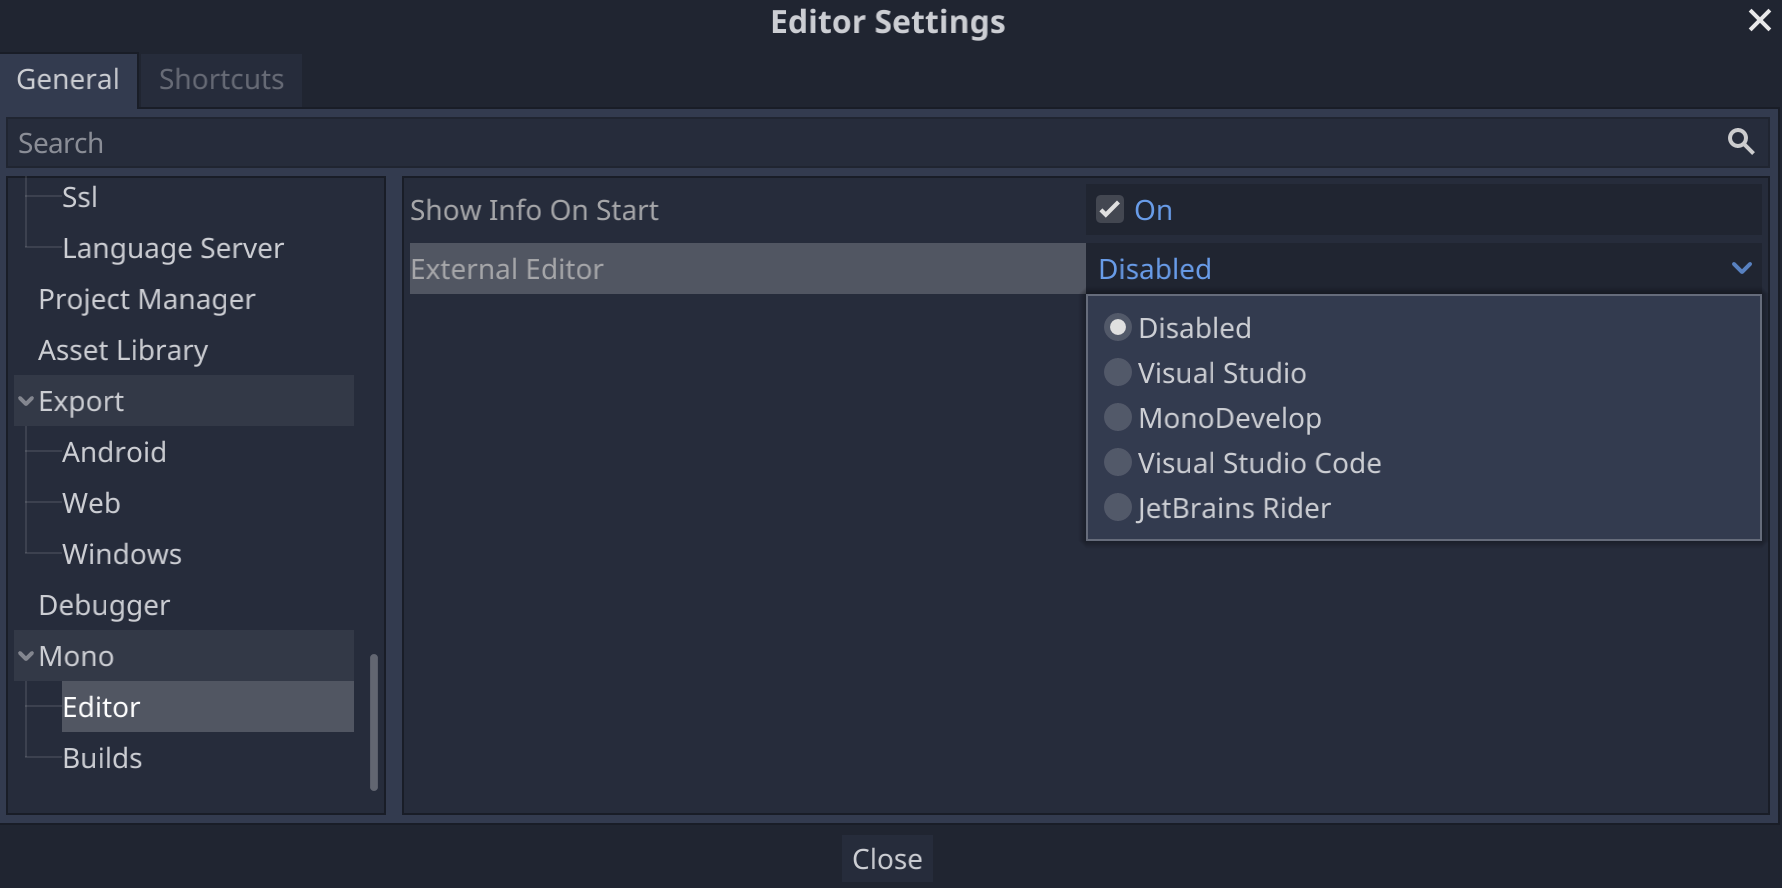Open the Debugger settings section
The width and height of the screenshot is (1782, 888).
(x=103, y=604)
